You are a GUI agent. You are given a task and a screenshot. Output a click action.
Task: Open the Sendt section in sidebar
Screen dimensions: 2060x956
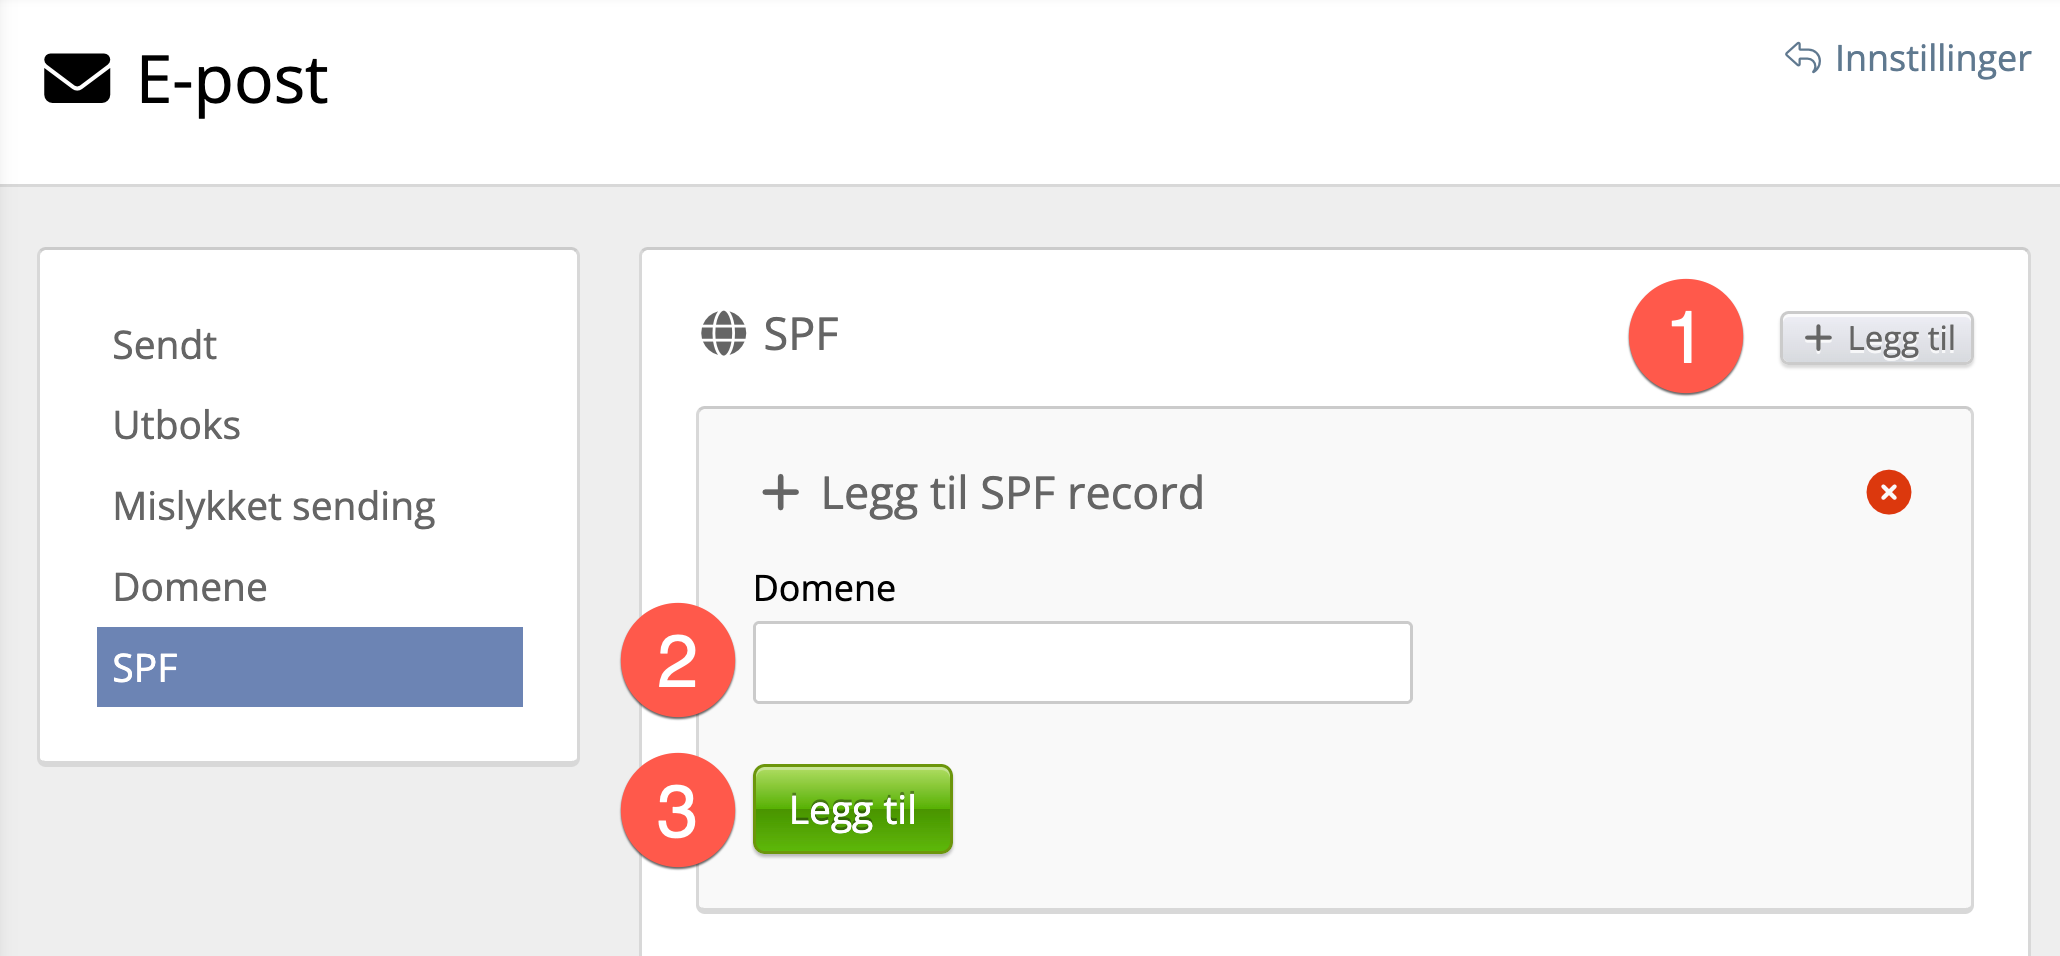pyautogui.click(x=165, y=345)
